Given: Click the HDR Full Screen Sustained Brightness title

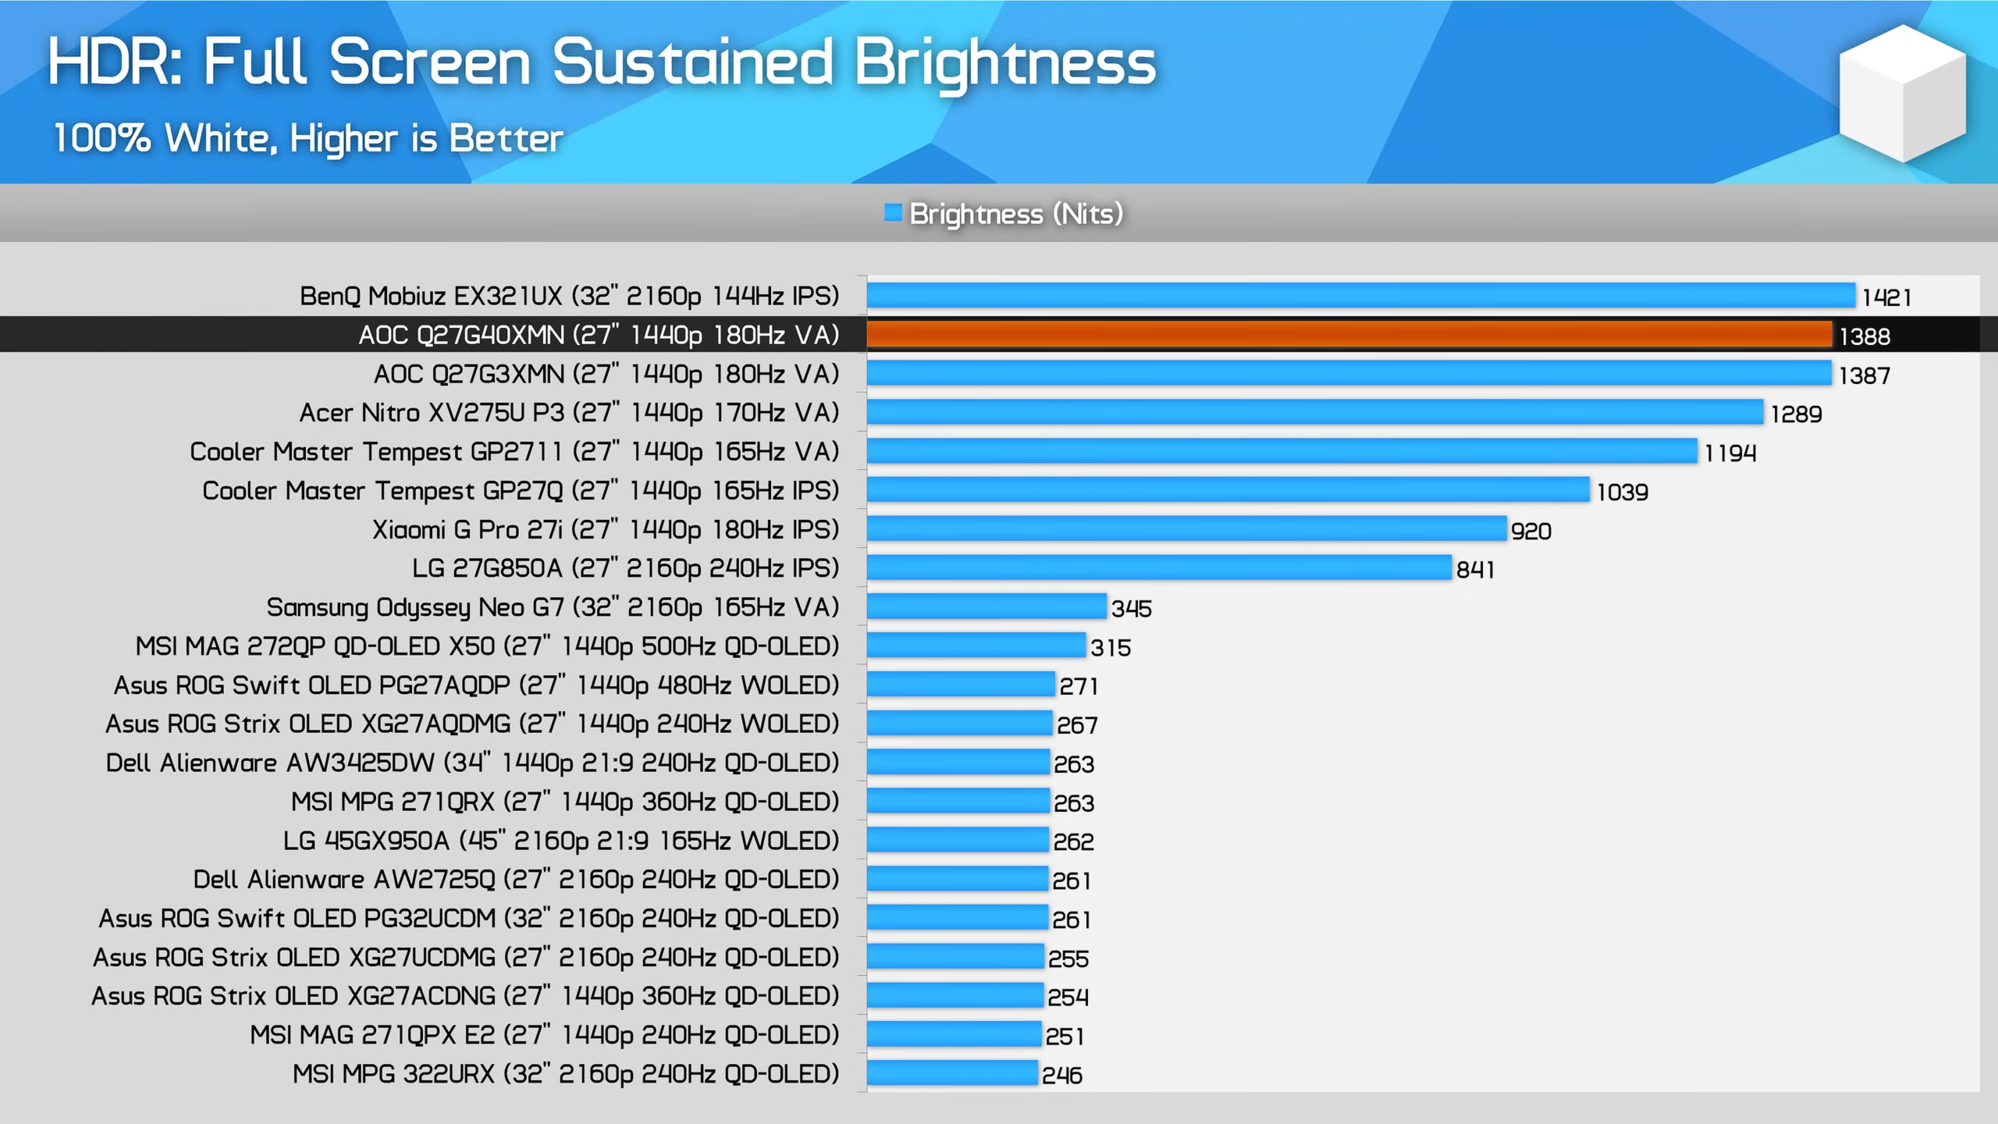Looking at the screenshot, I should pos(601,62).
